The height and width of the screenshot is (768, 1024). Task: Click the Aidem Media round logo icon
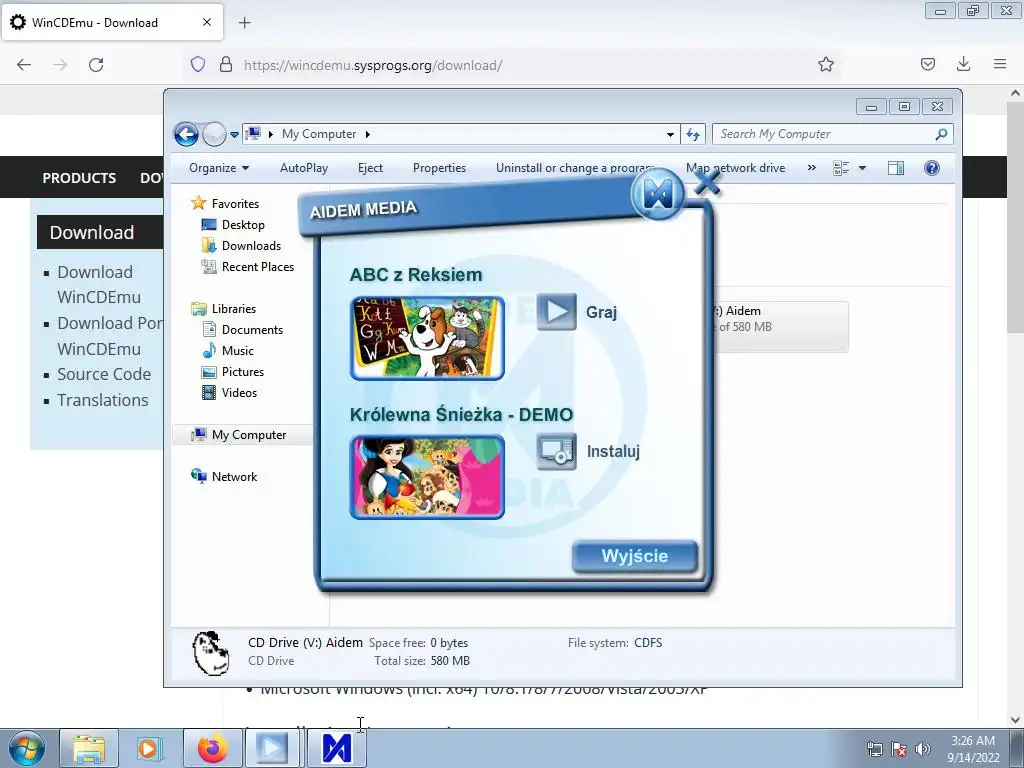pyautogui.click(x=658, y=194)
